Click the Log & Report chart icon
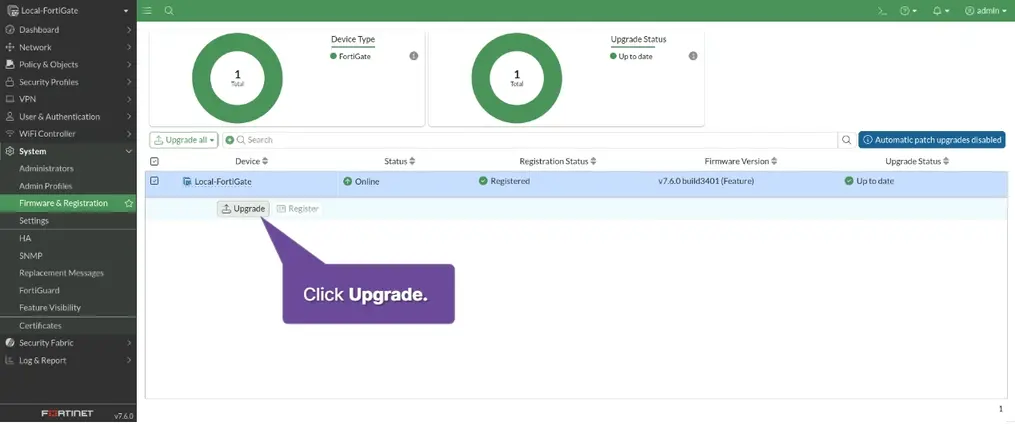Viewport: 1015px width, 426px height. [10, 360]
